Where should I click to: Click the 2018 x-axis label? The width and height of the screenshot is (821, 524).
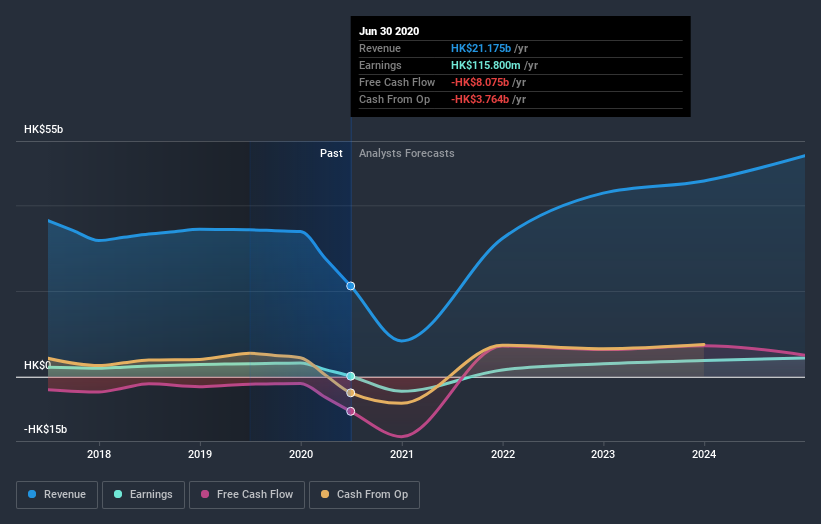click(99, 454)
